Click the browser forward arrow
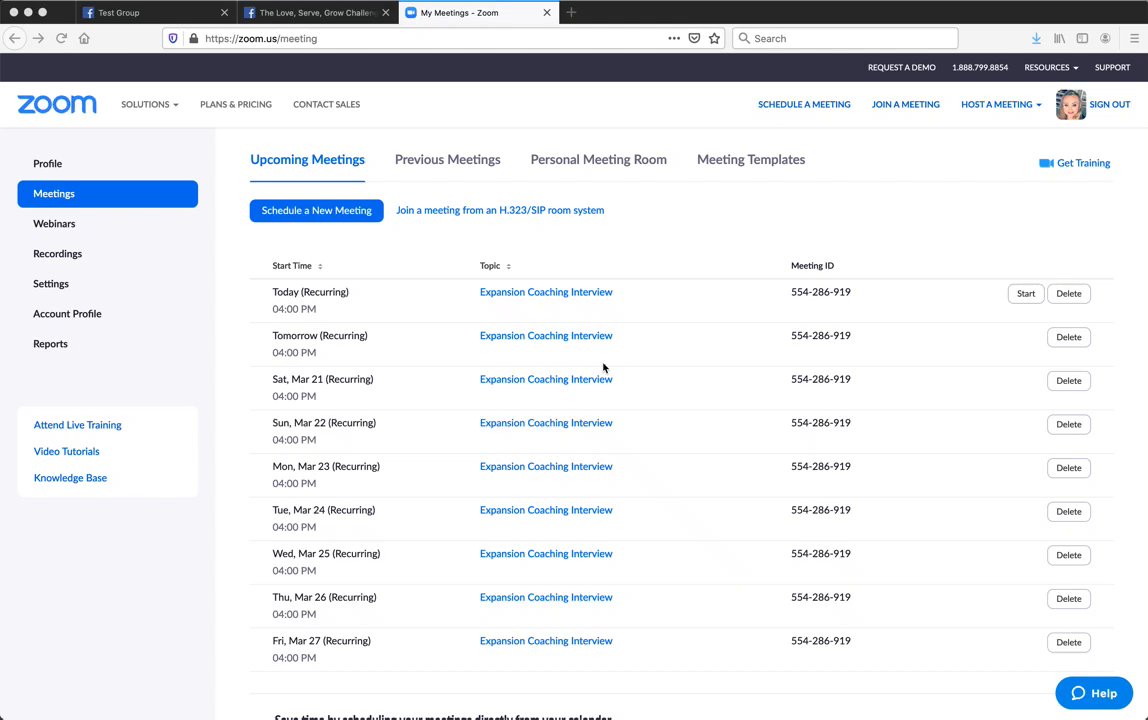Image resolution: width=1148 pixels, height=720 pixels. [39, 38]
